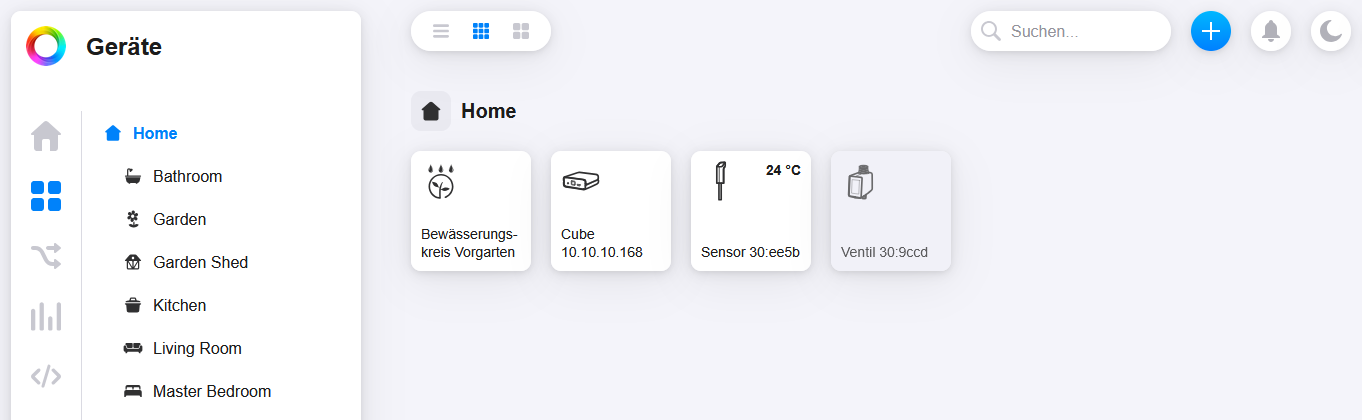Screen dimensions: 1362x420
Task: Click the Suchen search field
Action: [x=1080, y=31]
